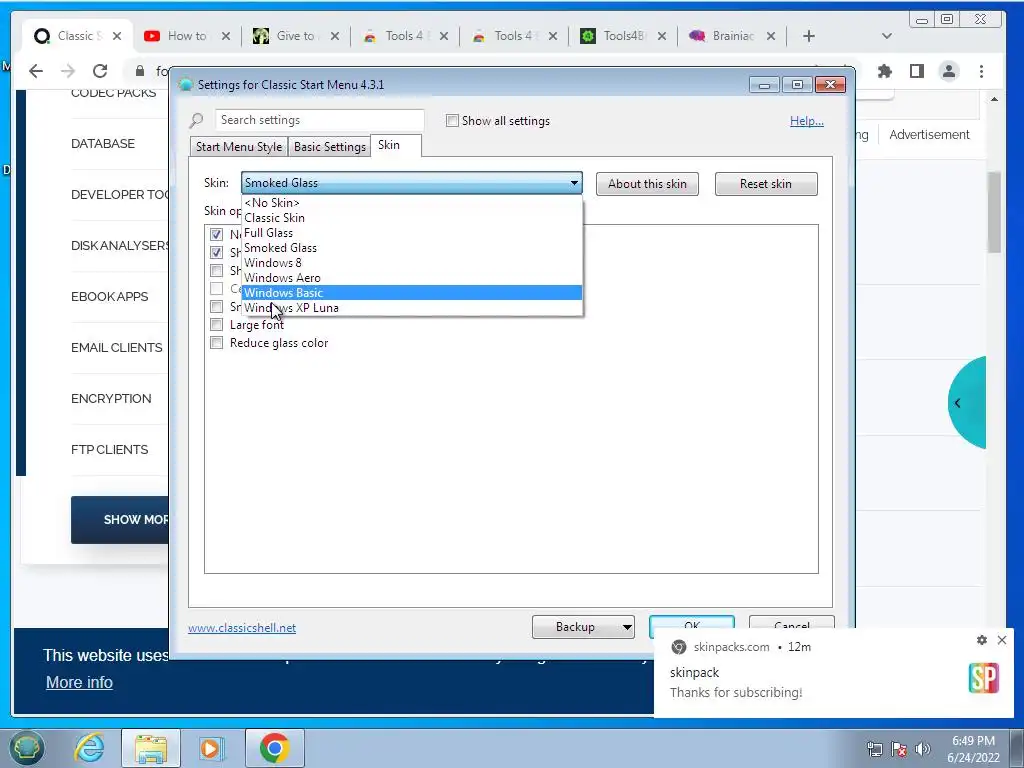
Task: Expand the Backup dropdown button
Action: coord(626,627)
